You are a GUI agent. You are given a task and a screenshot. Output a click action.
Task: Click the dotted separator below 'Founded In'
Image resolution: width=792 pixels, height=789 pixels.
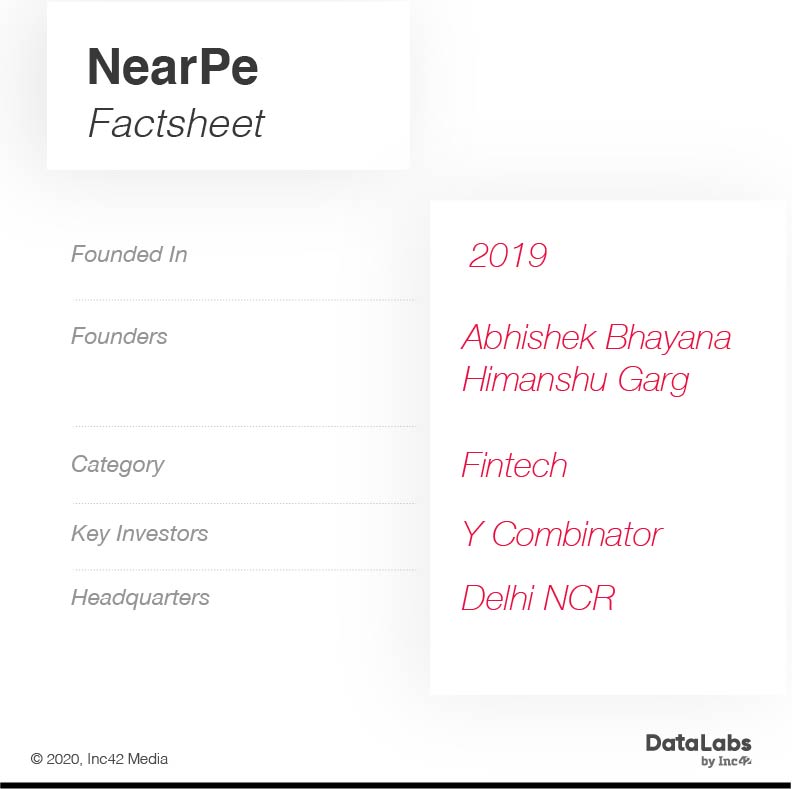pyautogui.click(x=243, y=299)
